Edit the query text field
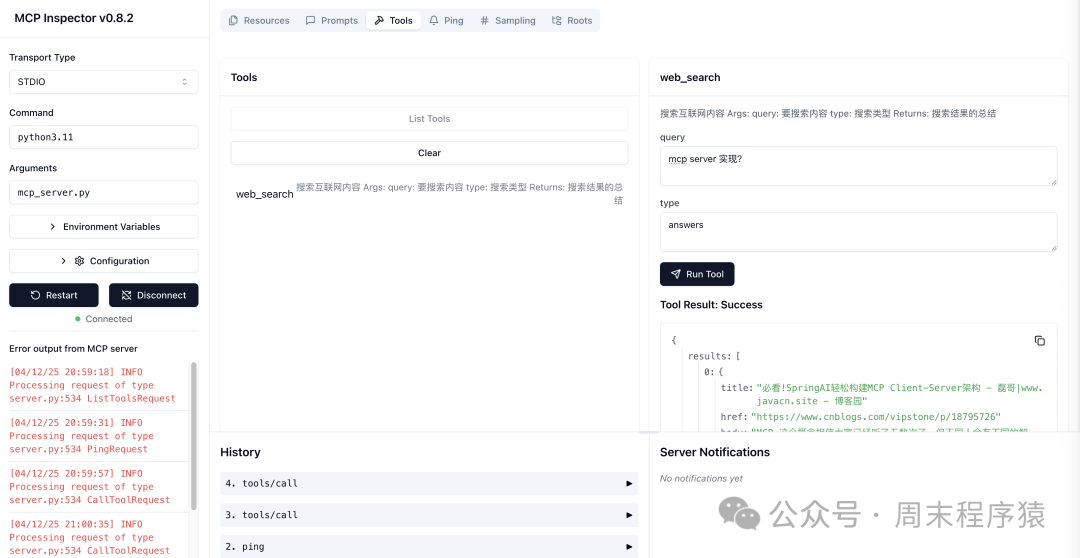1080x558 pixels. [x=858, y=166]
